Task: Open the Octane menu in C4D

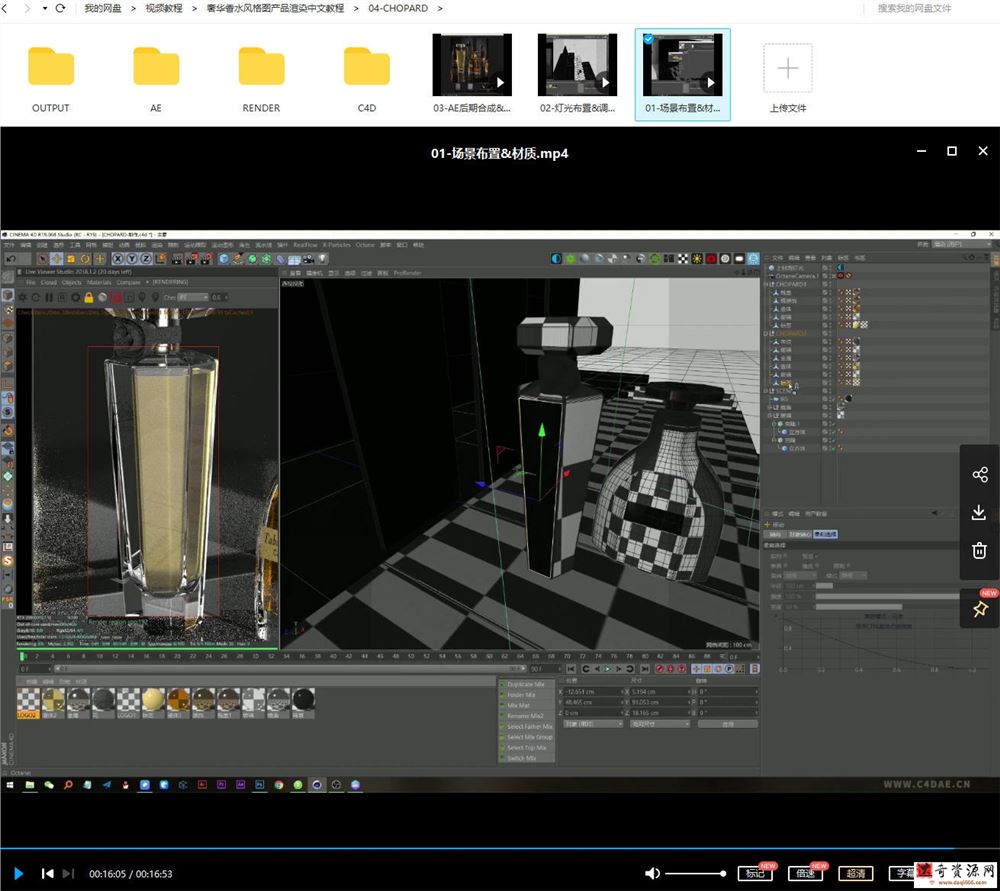Action: coord(365,245)
